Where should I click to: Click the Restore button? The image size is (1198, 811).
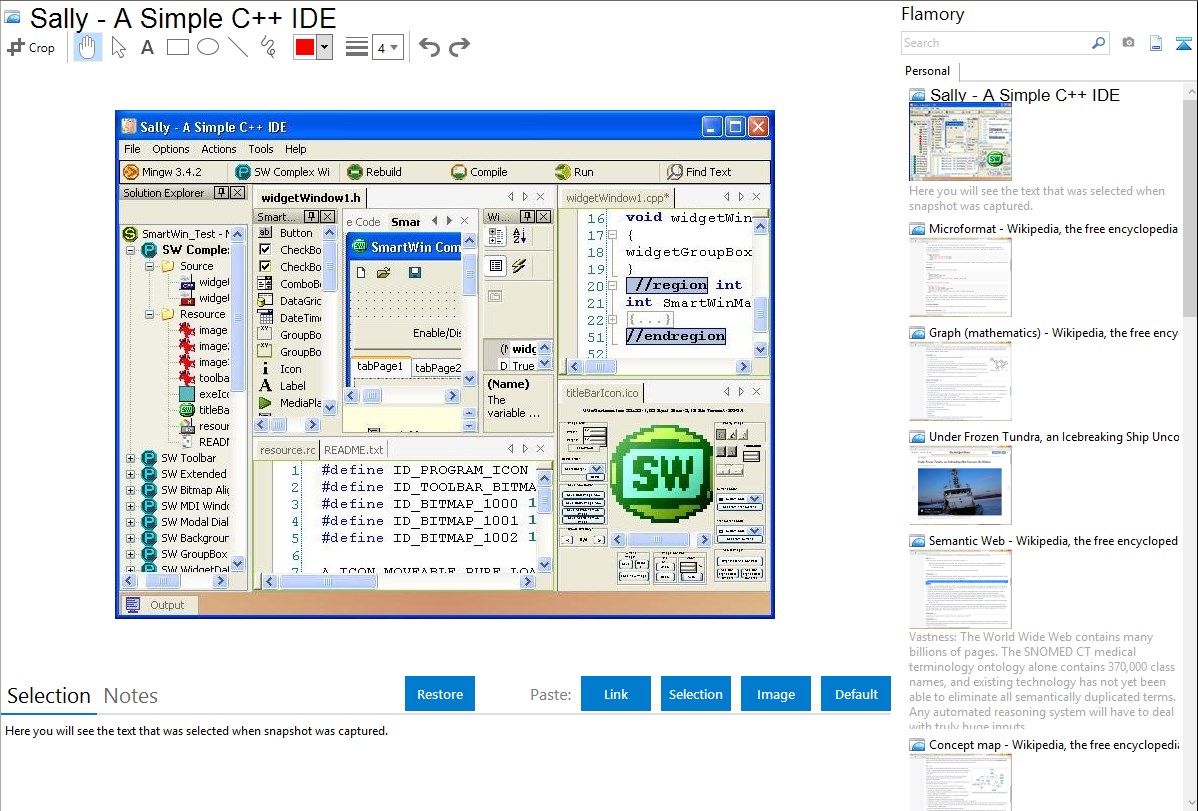(440, 694)
